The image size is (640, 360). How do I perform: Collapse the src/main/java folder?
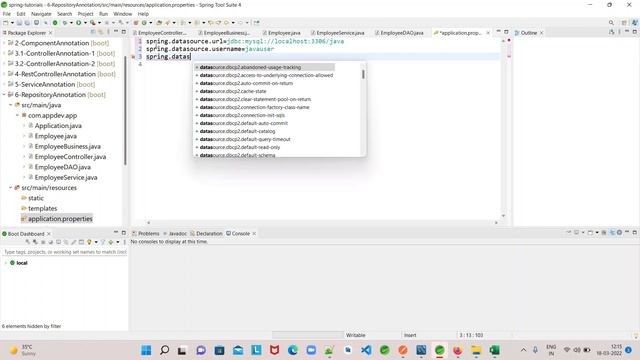tap(11, 105)
